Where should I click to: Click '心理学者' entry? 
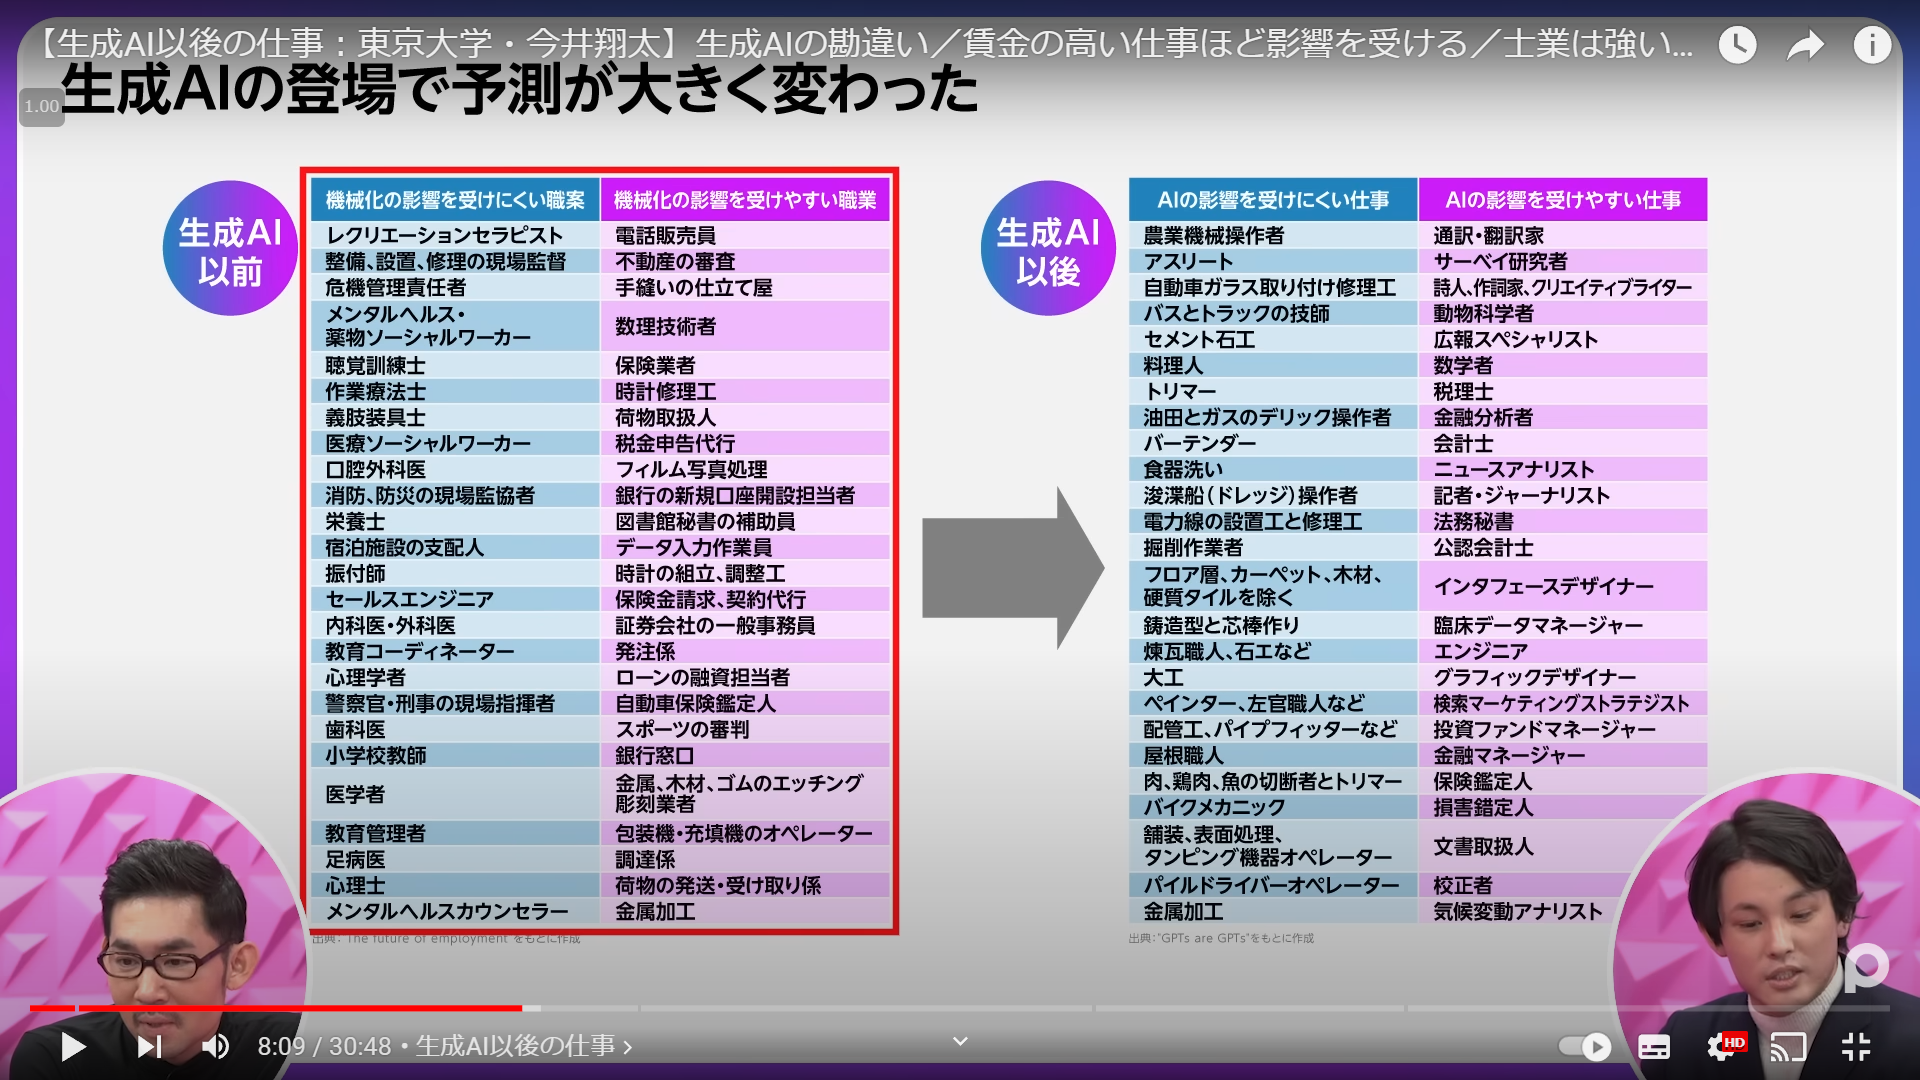[x=365, y=677]
